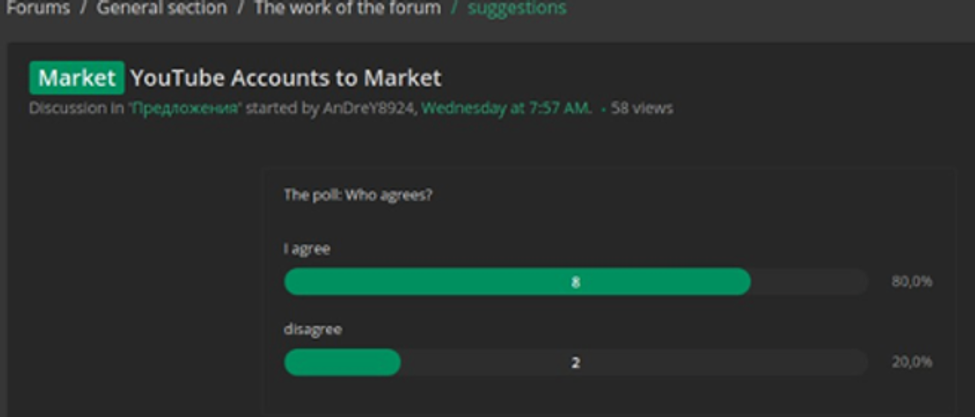Open the 'Предложения' forum link
977x418 pixels.
point(184,108)
